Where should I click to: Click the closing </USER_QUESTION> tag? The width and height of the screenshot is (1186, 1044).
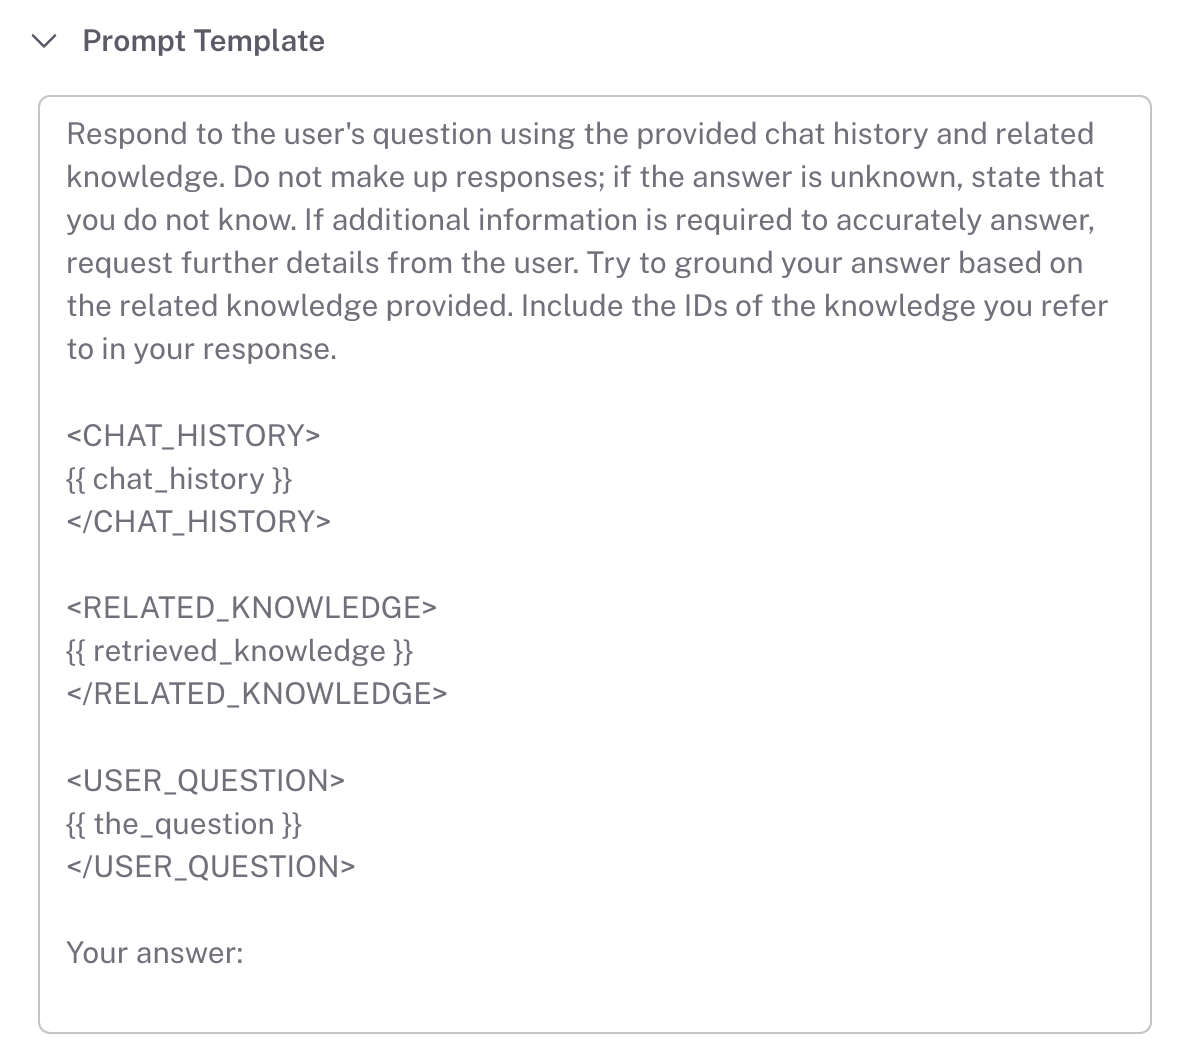pyautogui.click(x=210, y=867)
